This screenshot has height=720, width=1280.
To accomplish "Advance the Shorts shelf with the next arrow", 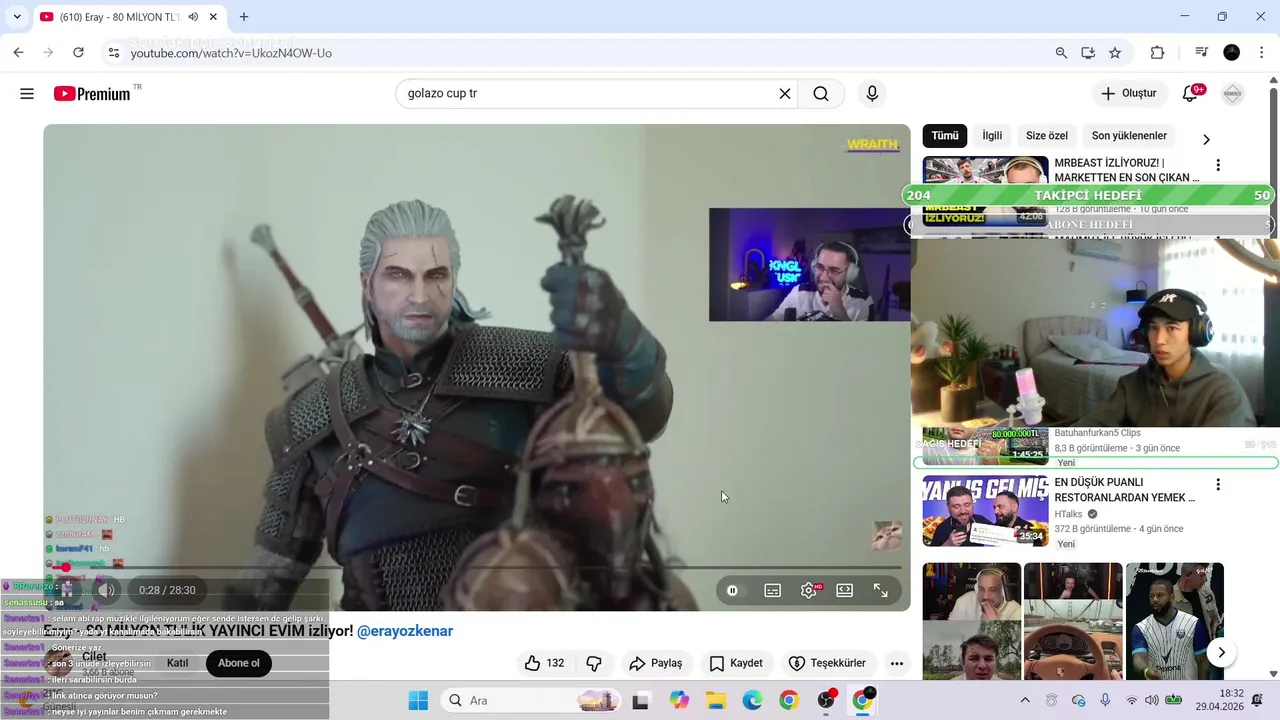I will pyautogui.click(x=1221, y=653).
